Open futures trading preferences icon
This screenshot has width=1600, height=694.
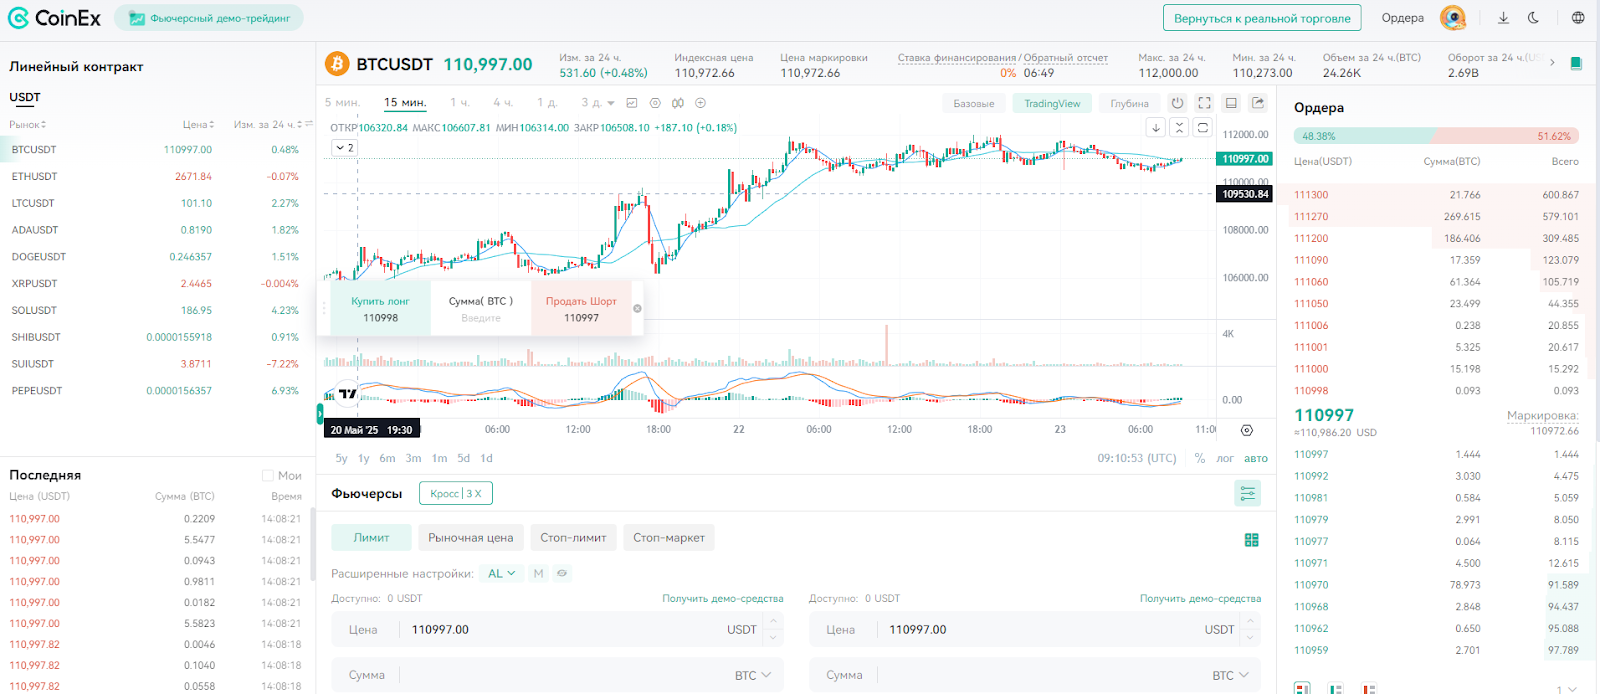point(1248,493)
